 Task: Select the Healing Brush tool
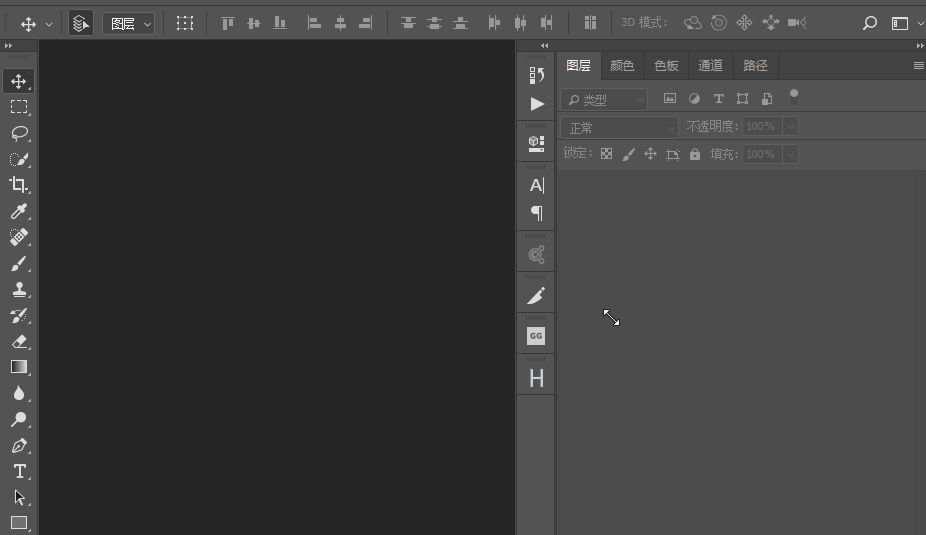click(18, 237)
